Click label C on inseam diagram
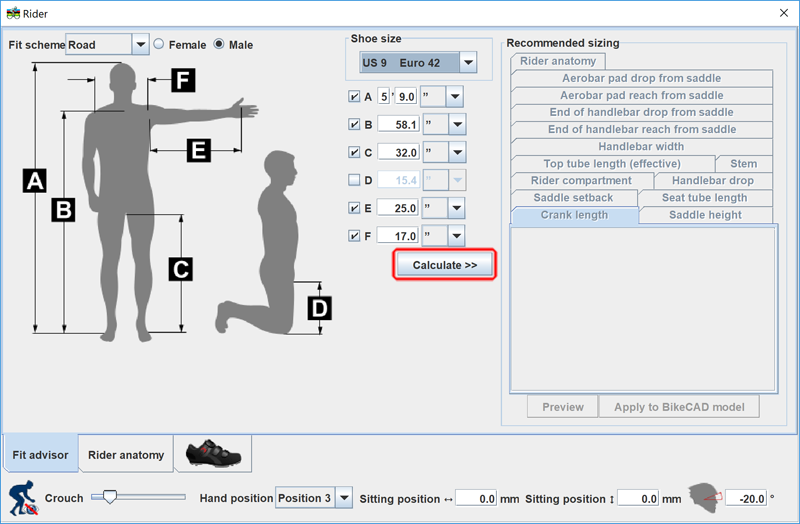The image size is (800, 524). pyautogui.click(x=181, y=269)
